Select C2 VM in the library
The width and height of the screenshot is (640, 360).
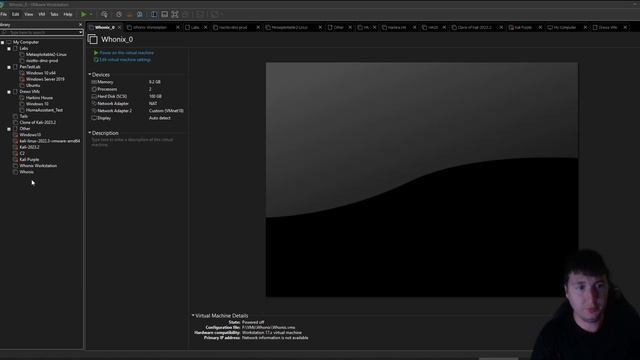pos(22,153)
